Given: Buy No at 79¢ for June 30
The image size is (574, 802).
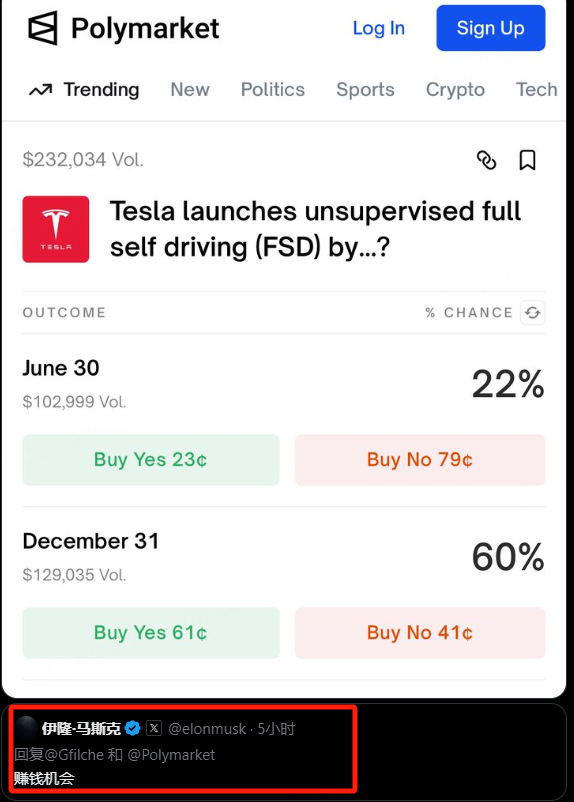Looking at the screenshot, I should (x=420, y=460).
